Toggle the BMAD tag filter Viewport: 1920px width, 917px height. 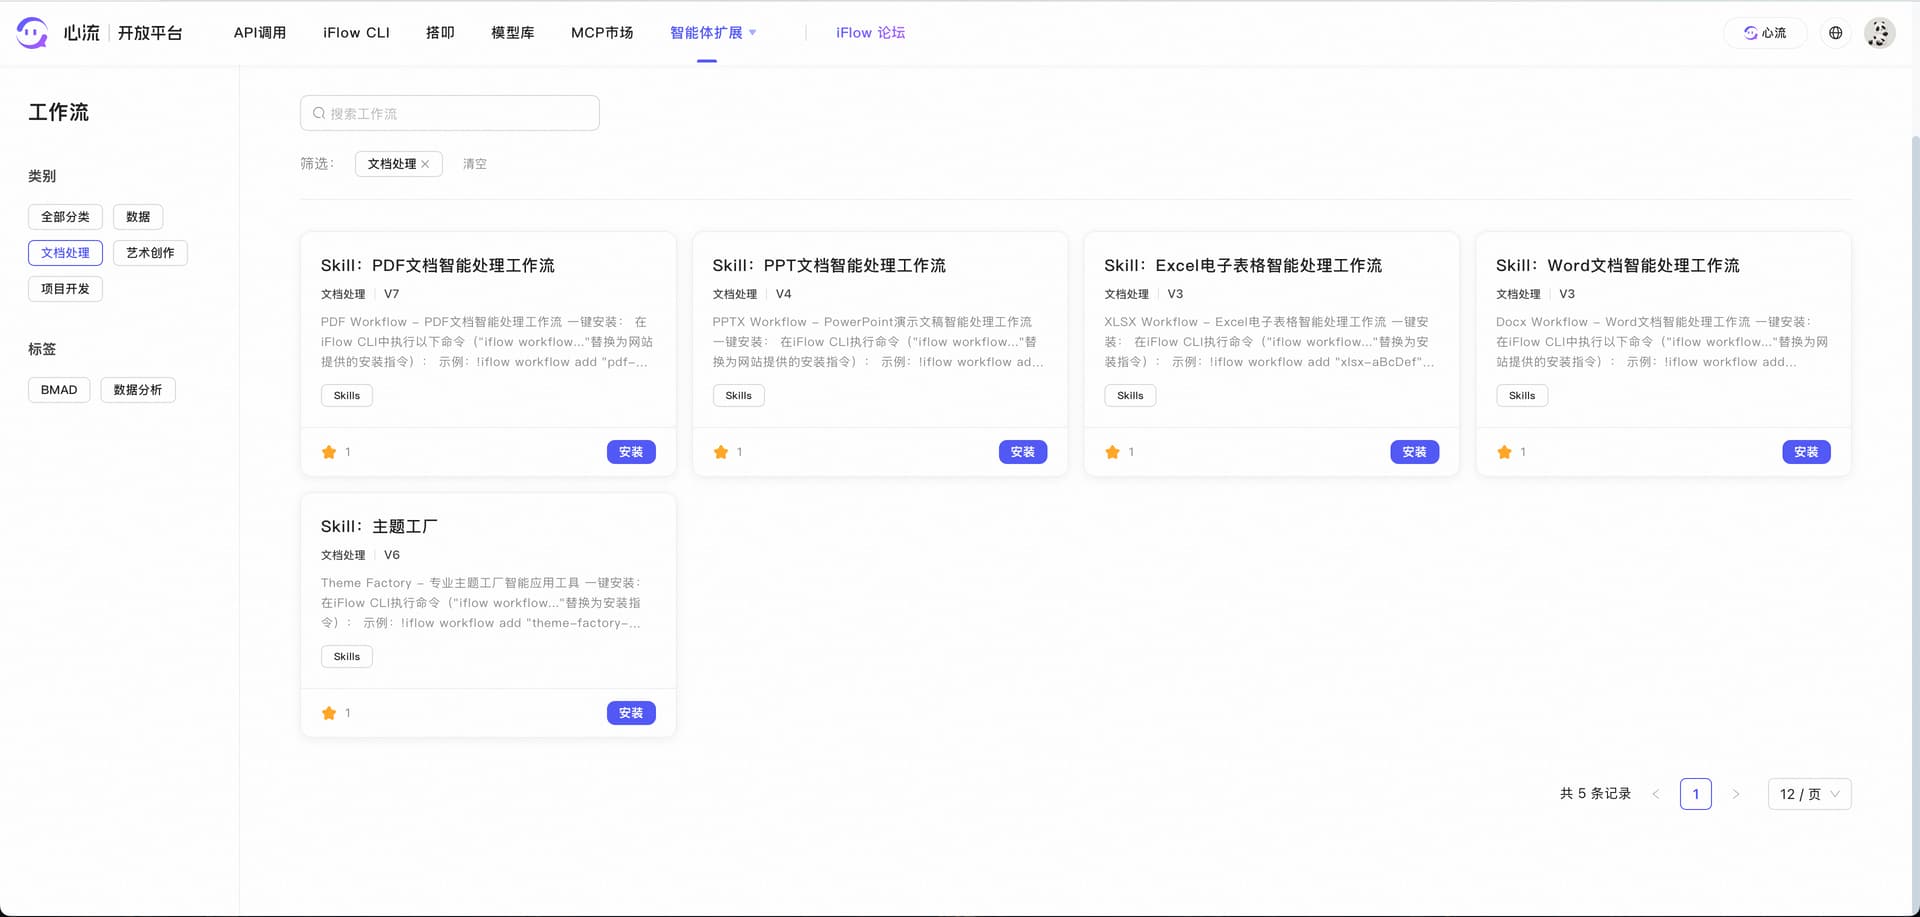coord(59,390)
